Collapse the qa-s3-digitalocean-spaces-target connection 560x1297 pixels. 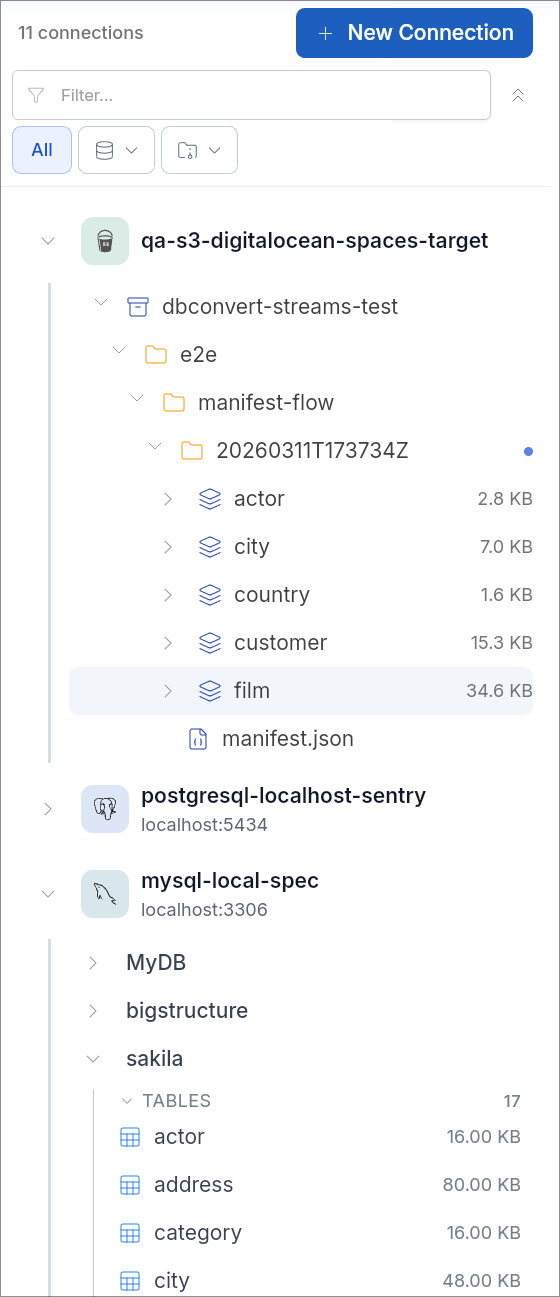coord(48,241)
